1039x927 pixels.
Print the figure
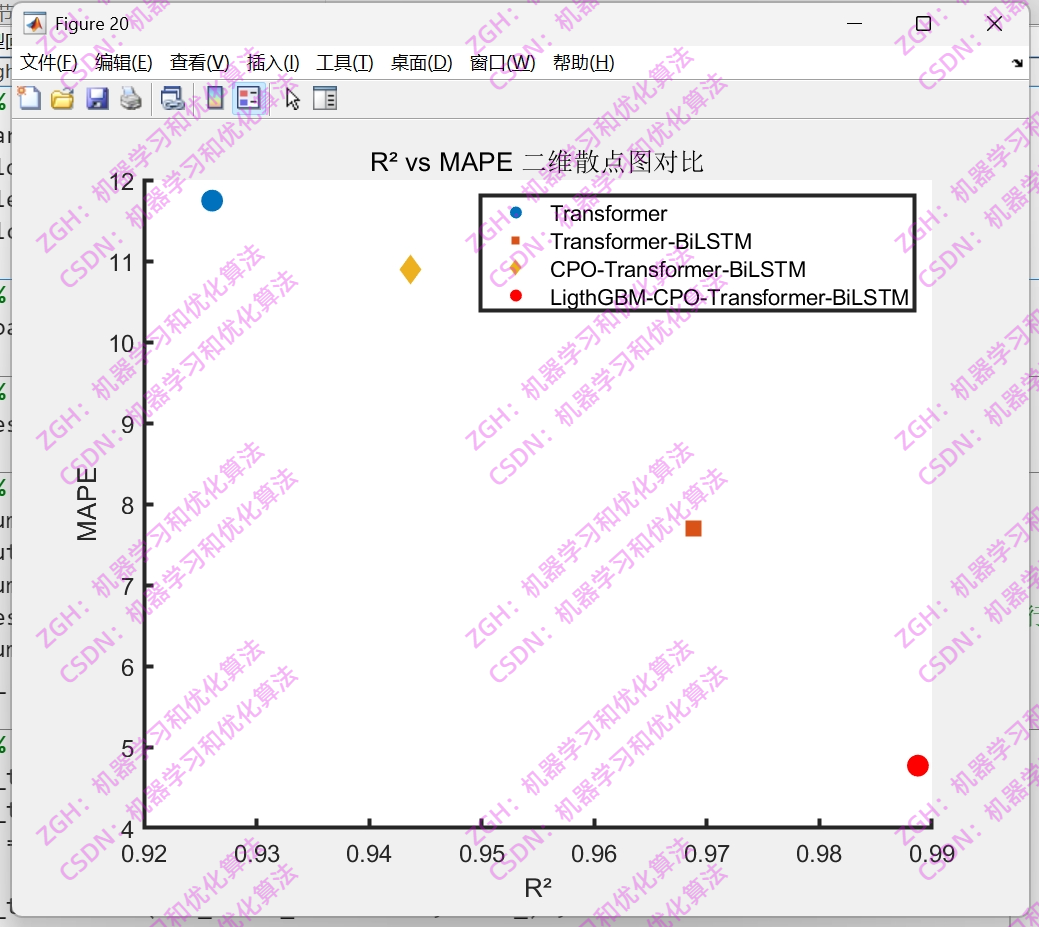130,98
